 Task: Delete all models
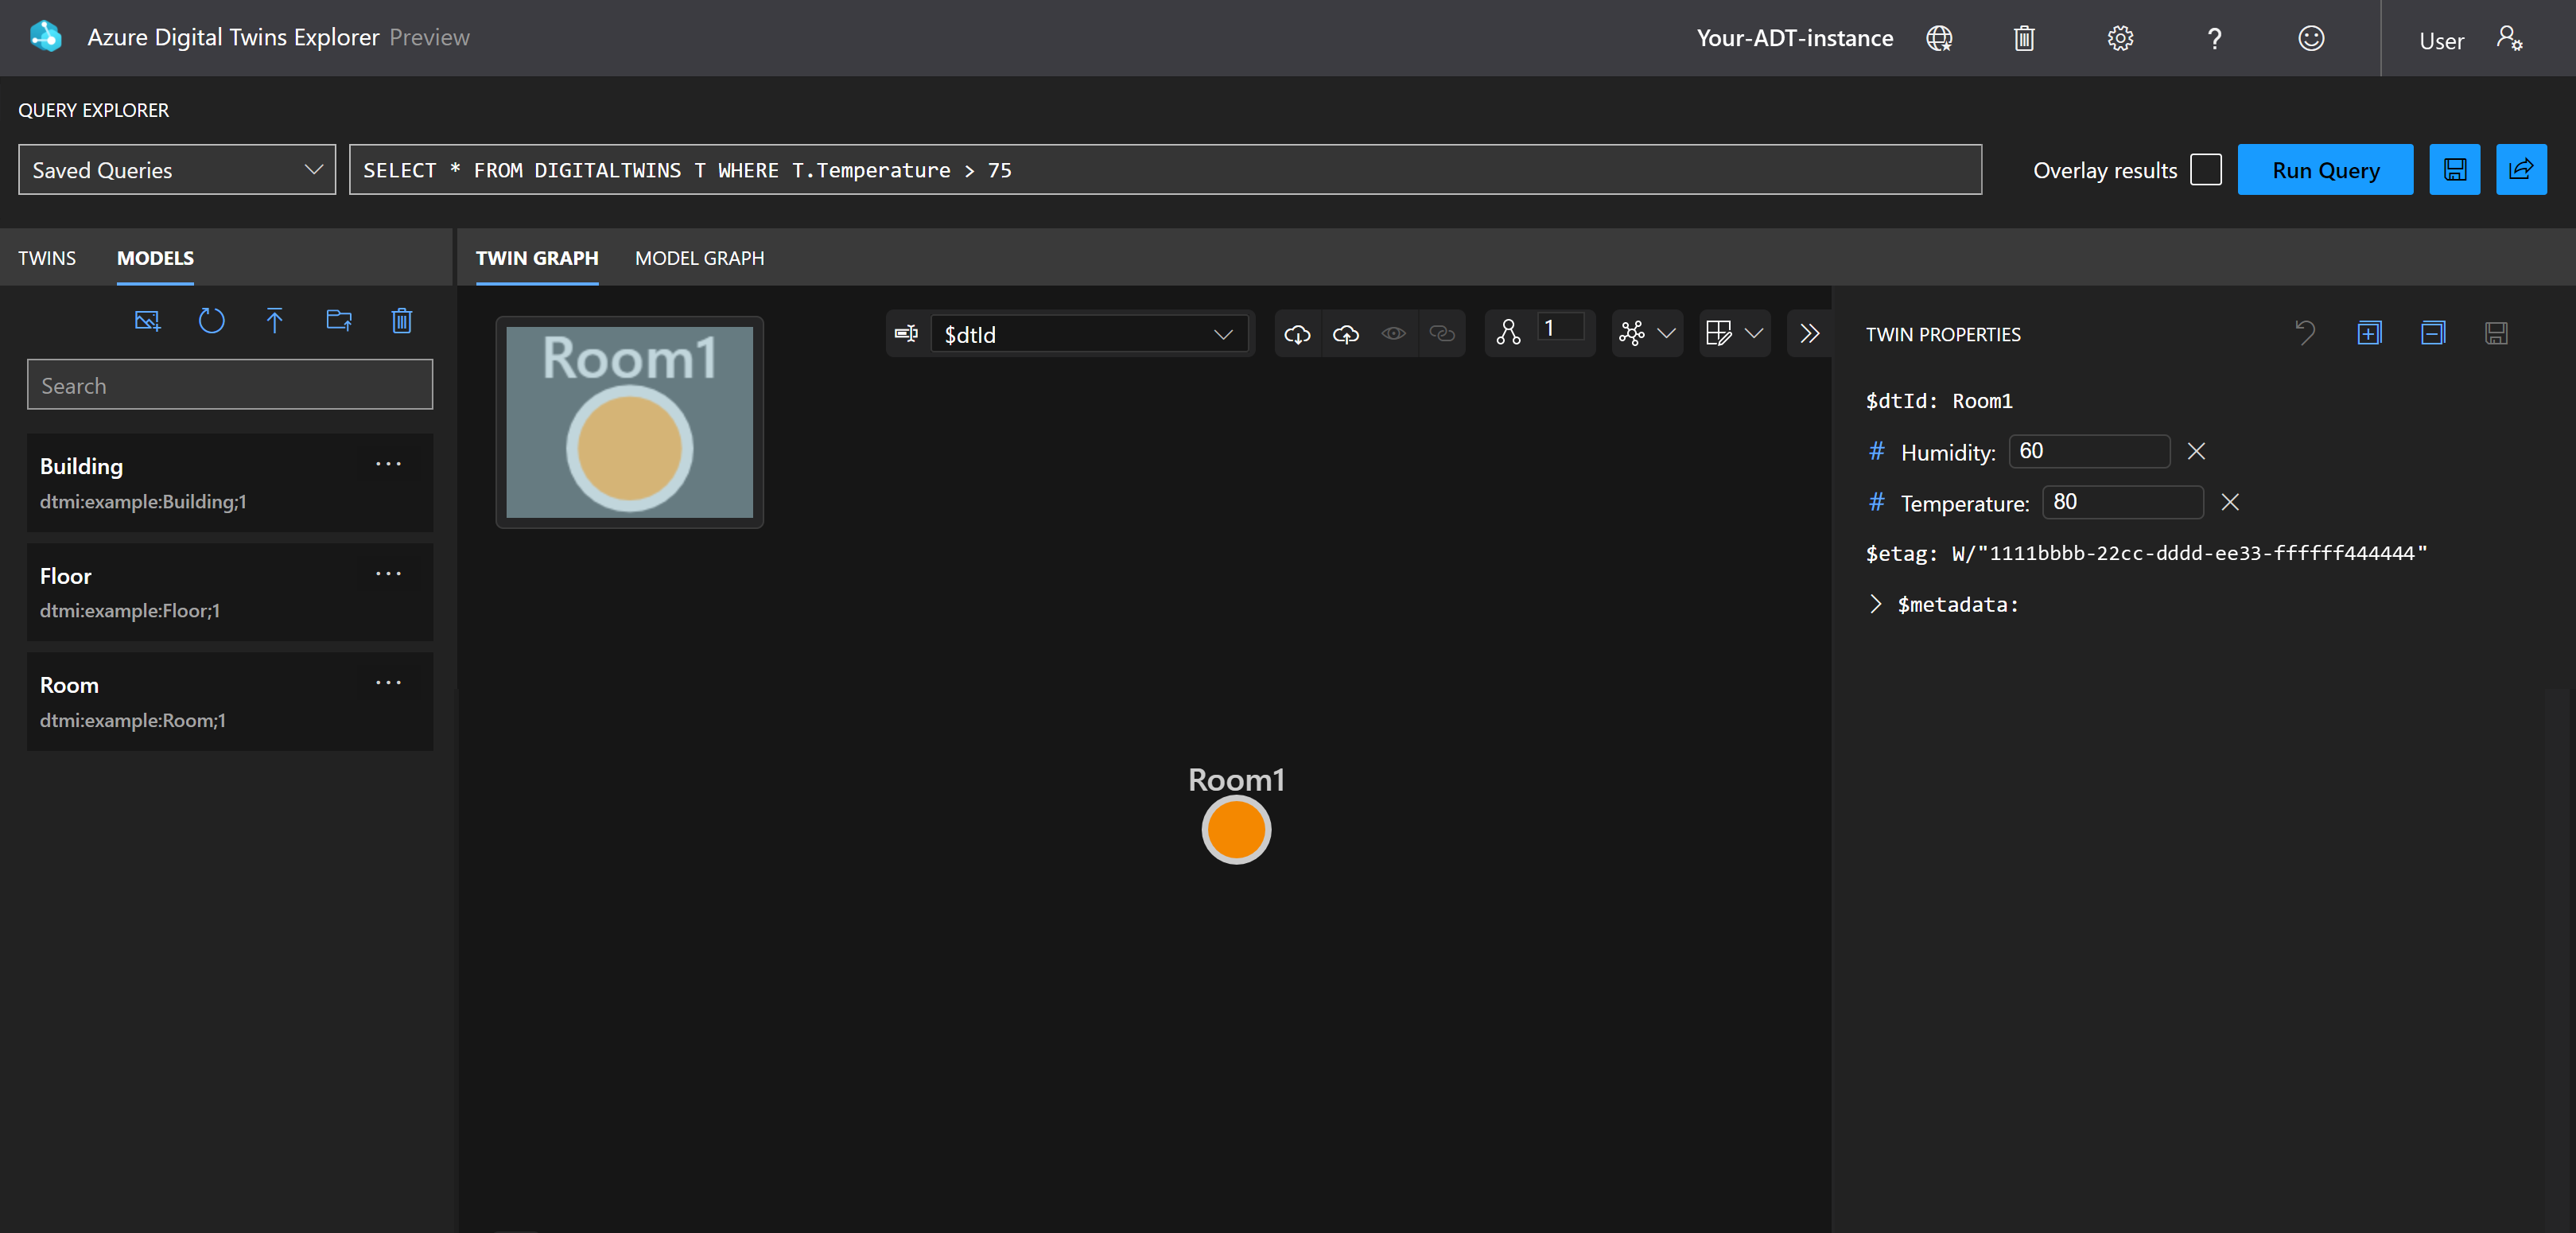point(402,321)
